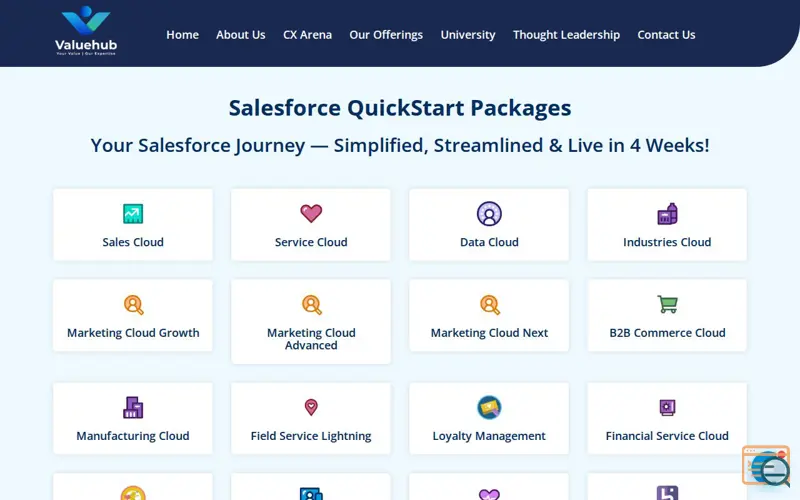
Task: Open Thought Leadership menu
Action: (566, 35)
